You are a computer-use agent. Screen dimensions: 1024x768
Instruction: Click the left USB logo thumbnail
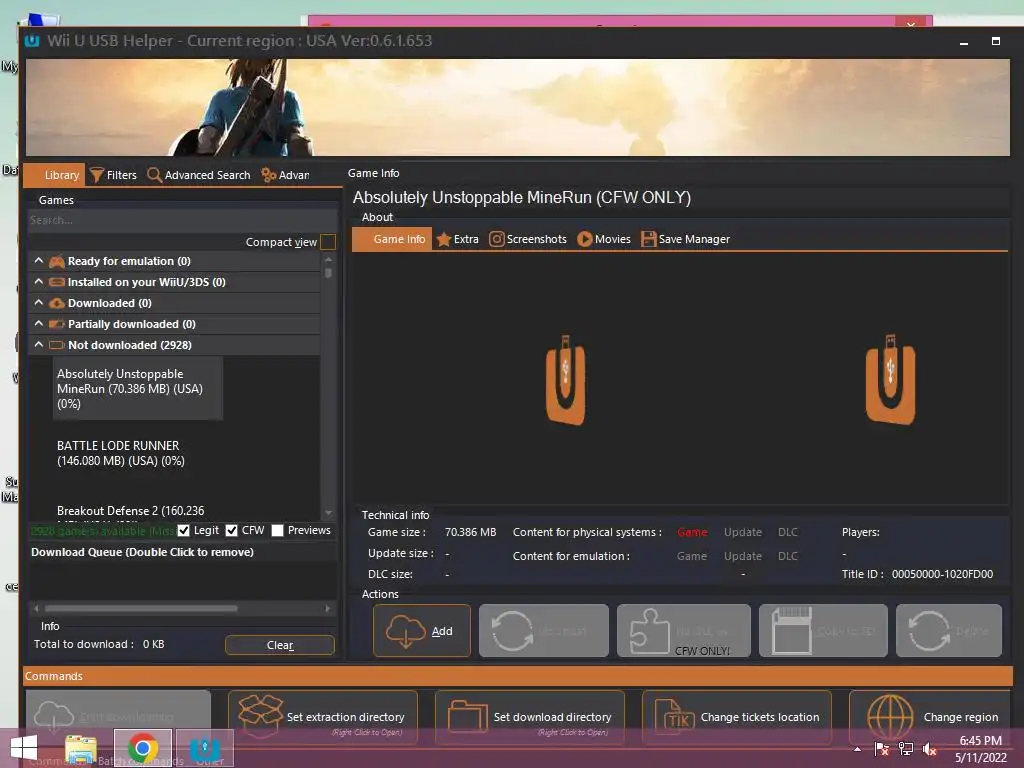point(566,380)
